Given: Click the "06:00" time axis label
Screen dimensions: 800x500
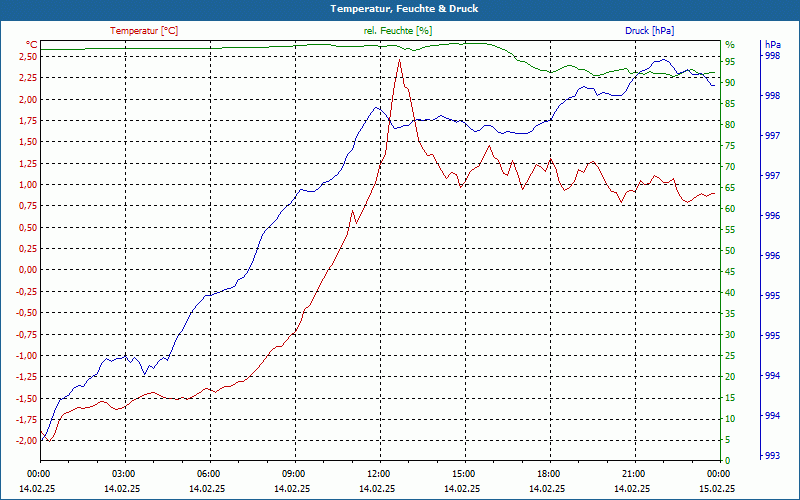Looking at the screenshot, I should coord(209,473).
